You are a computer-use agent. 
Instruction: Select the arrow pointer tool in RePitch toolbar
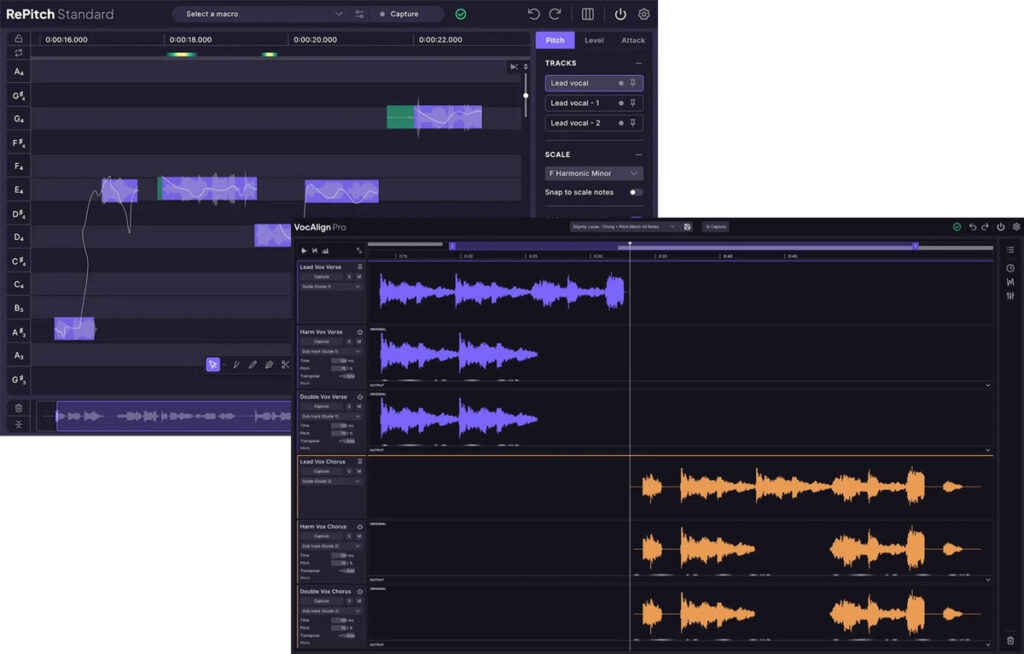click(x=213, y=365)
